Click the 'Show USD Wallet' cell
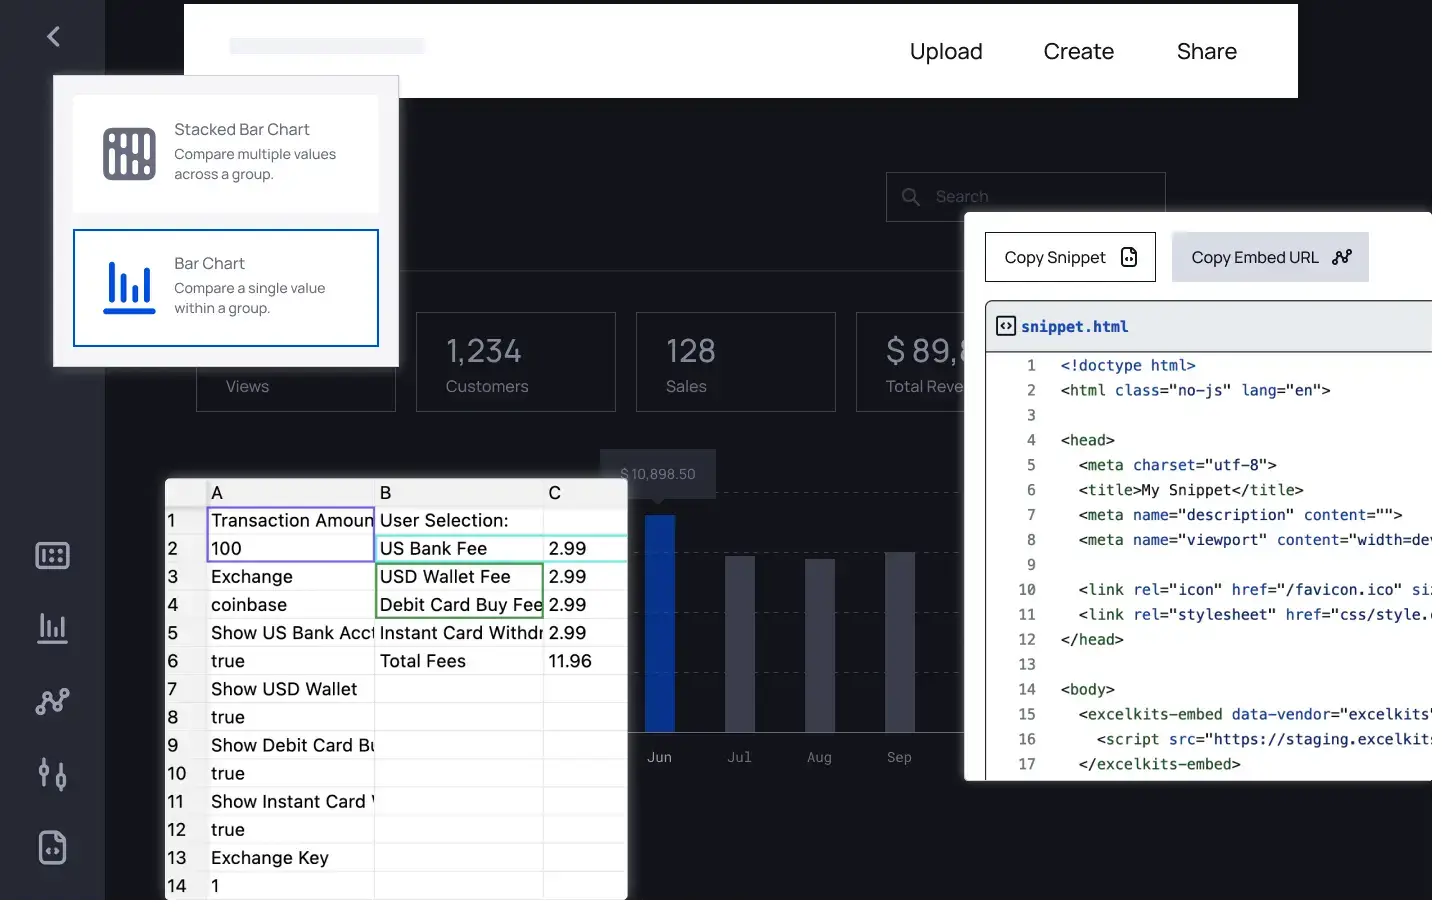The width and height of the screenshot is (1443, 915). (291, 688)
